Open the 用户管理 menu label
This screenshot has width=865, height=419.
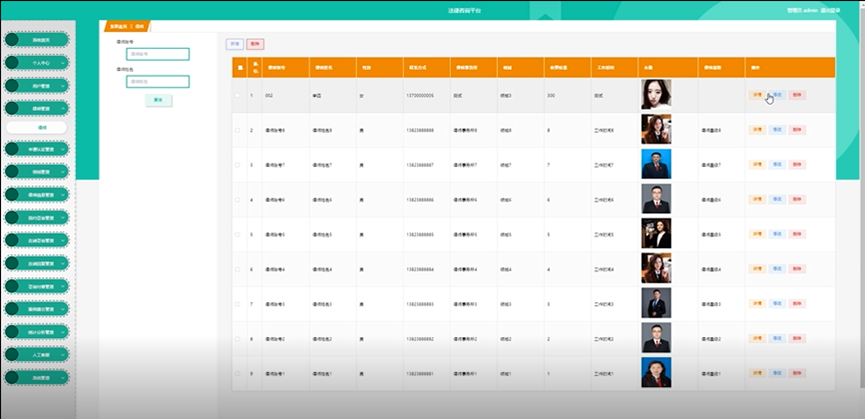pyautogui.click(x=41, y=87)
